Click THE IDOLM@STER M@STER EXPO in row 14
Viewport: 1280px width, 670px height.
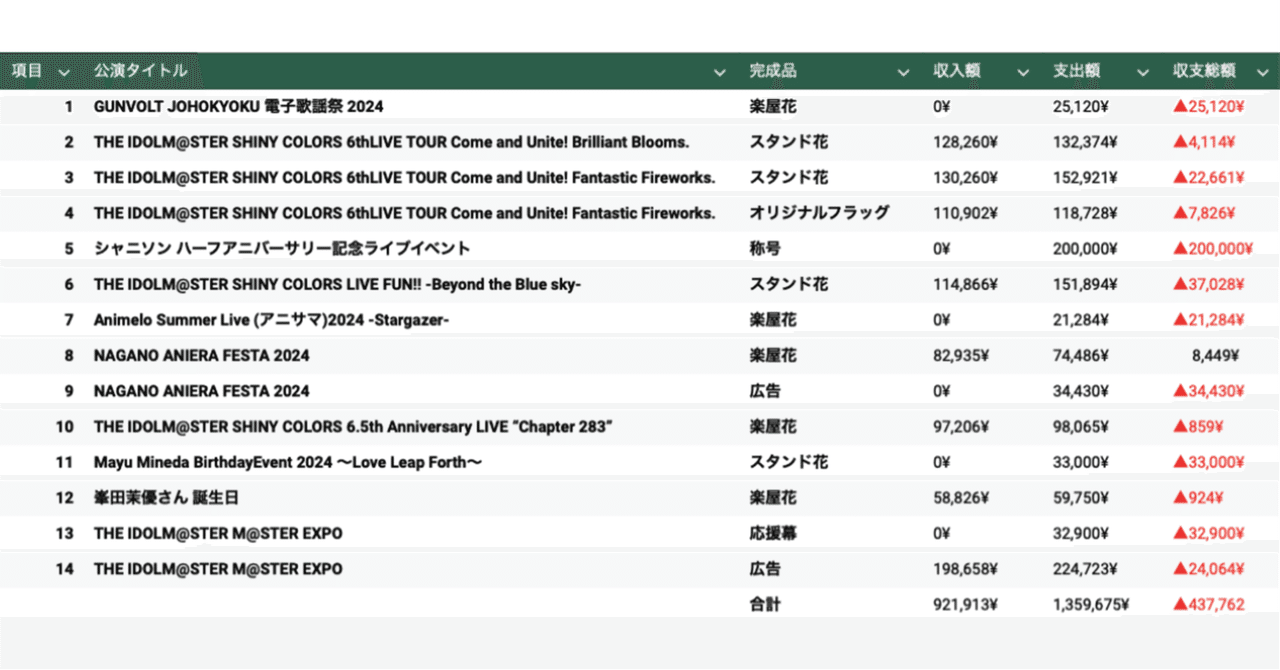218,569
